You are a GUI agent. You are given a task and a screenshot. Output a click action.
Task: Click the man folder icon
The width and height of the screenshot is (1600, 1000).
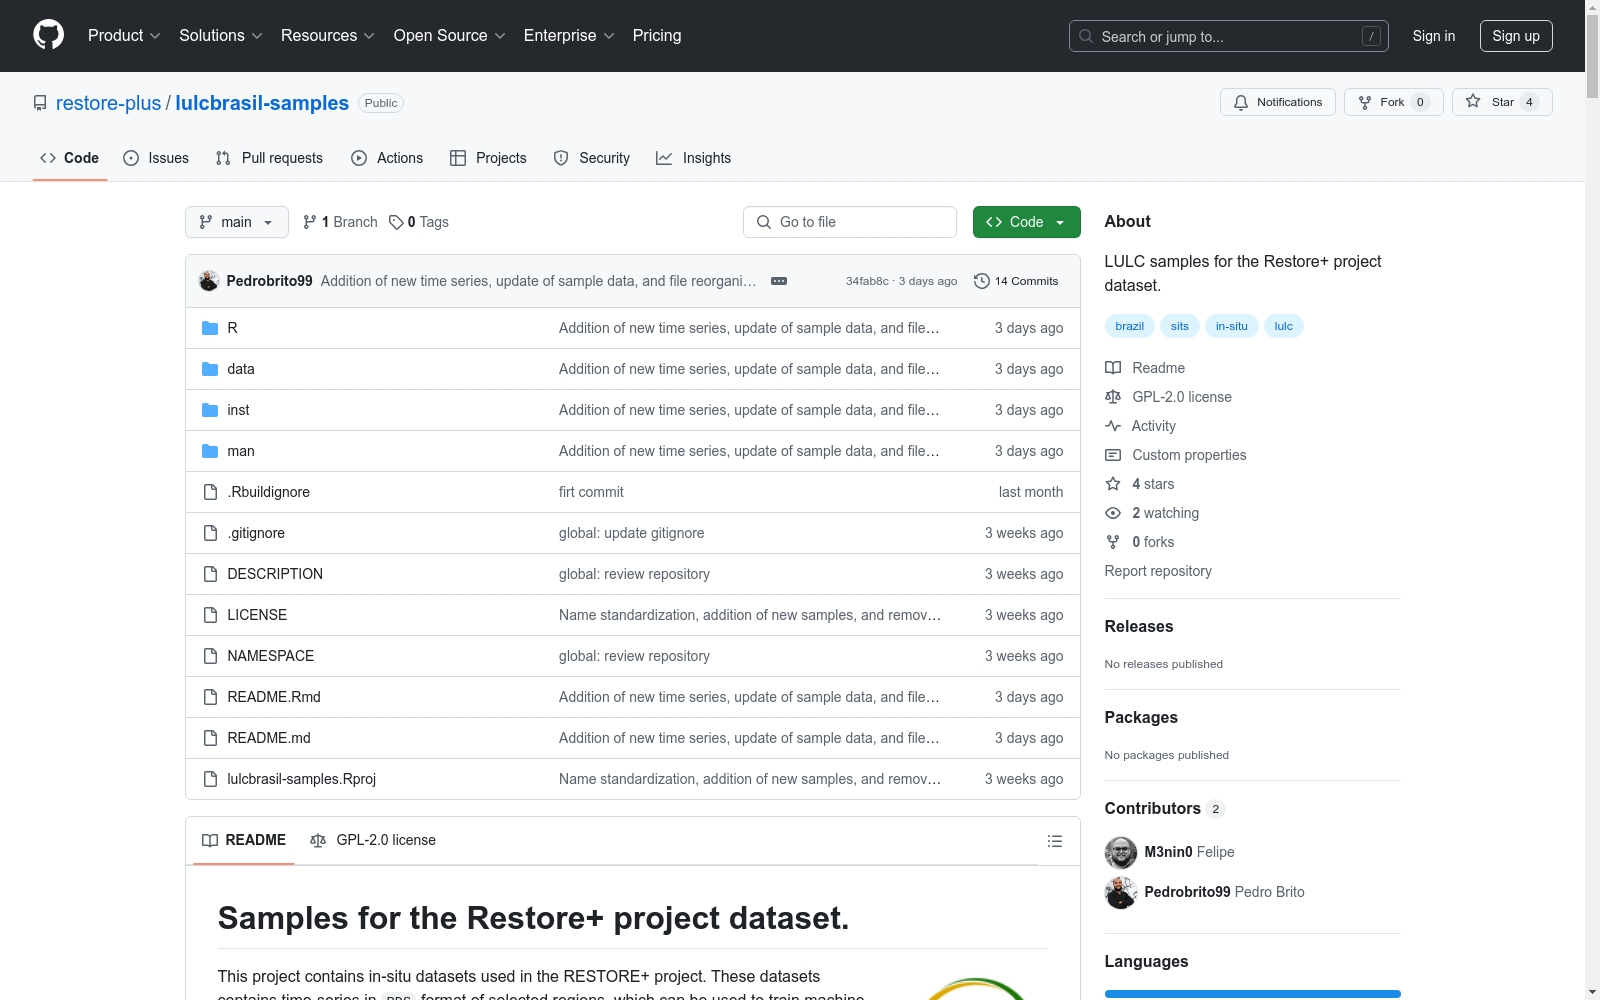(x=210, y=451)
